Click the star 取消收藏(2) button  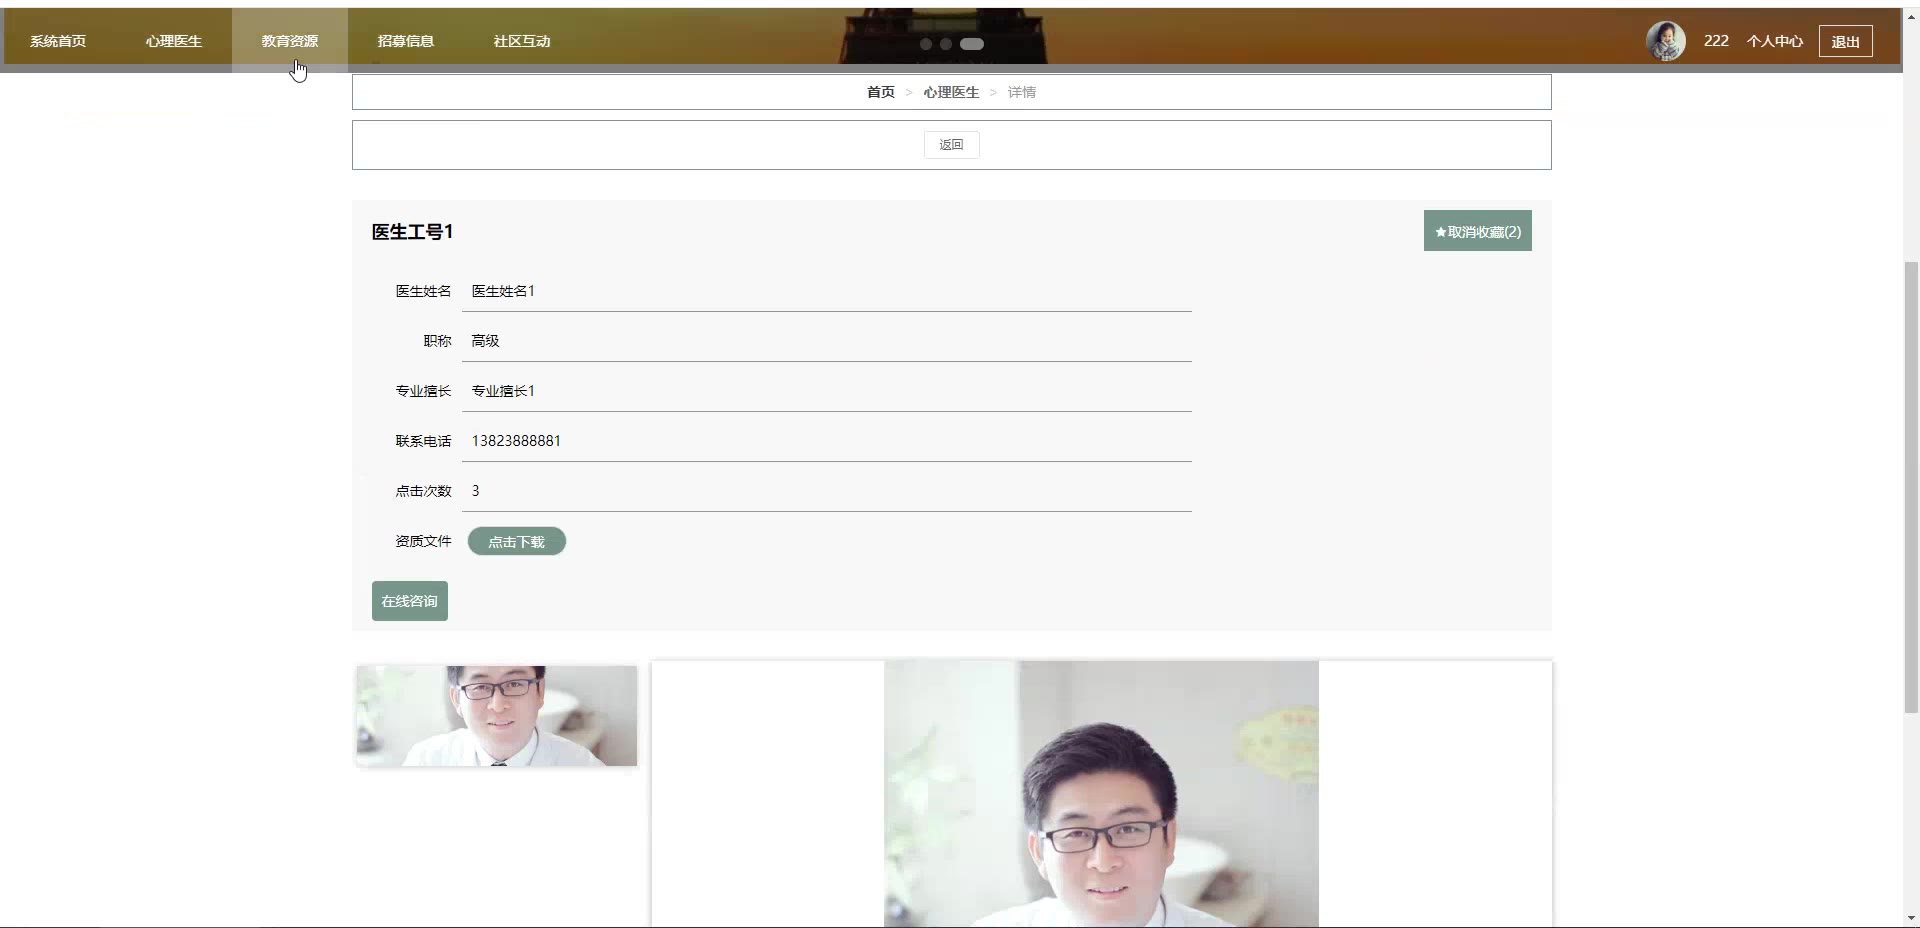pyautogui.click(x=1477, y=231)
